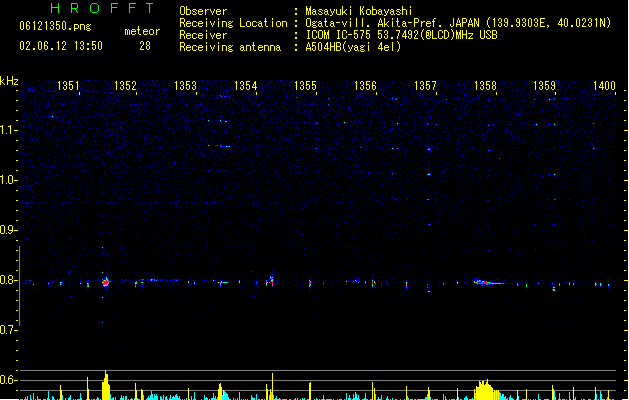Click time marker 1400

pyautogui.click(x=604, y=86)
